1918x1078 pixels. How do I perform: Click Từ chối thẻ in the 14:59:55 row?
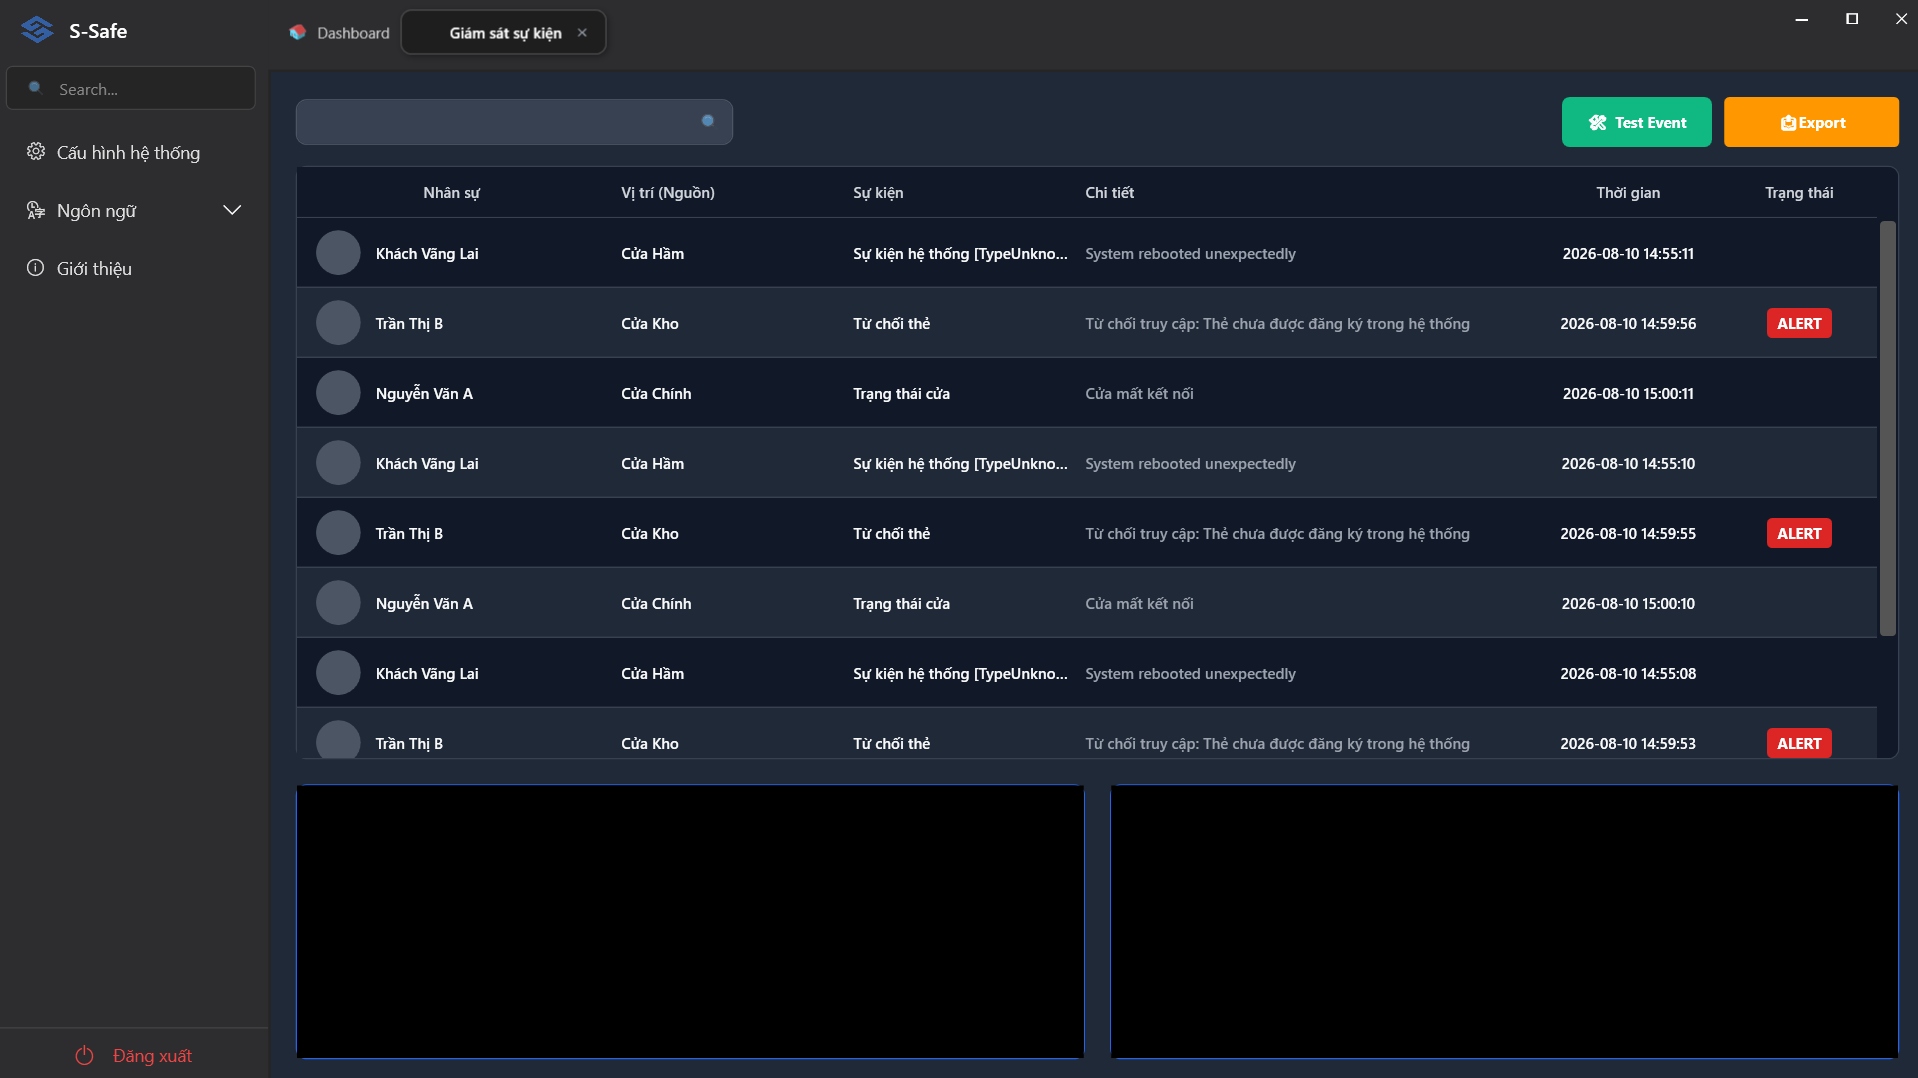click(891, 533)
